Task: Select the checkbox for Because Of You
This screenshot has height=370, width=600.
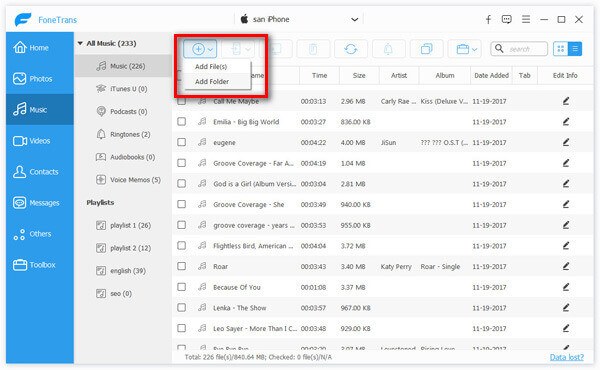Action: point(182,287)
